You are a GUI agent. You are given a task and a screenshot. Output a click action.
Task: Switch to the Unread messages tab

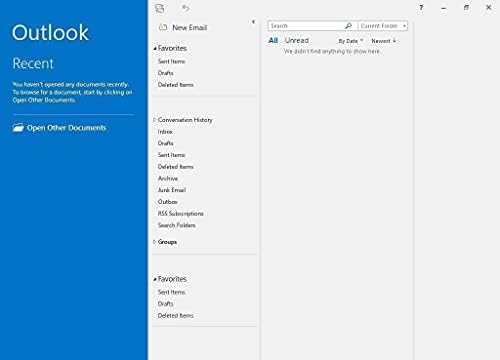click(x=297, y=40)
